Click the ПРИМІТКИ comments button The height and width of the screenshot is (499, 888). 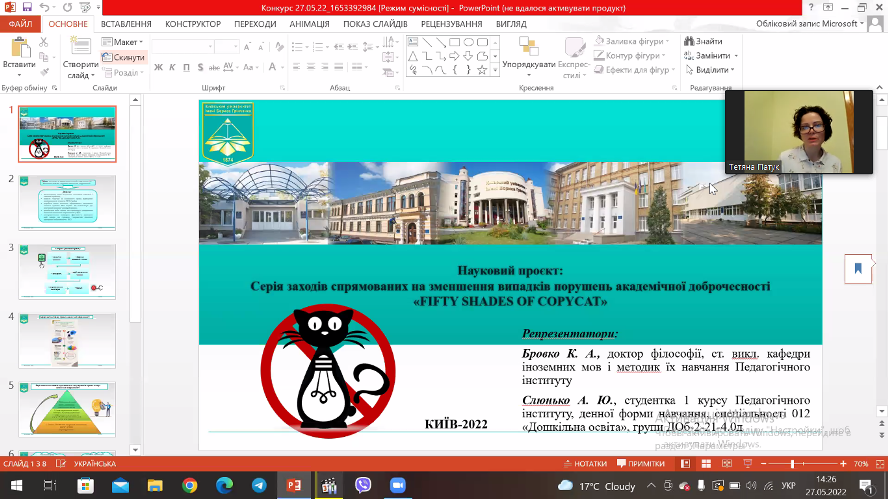click(641, 463)
